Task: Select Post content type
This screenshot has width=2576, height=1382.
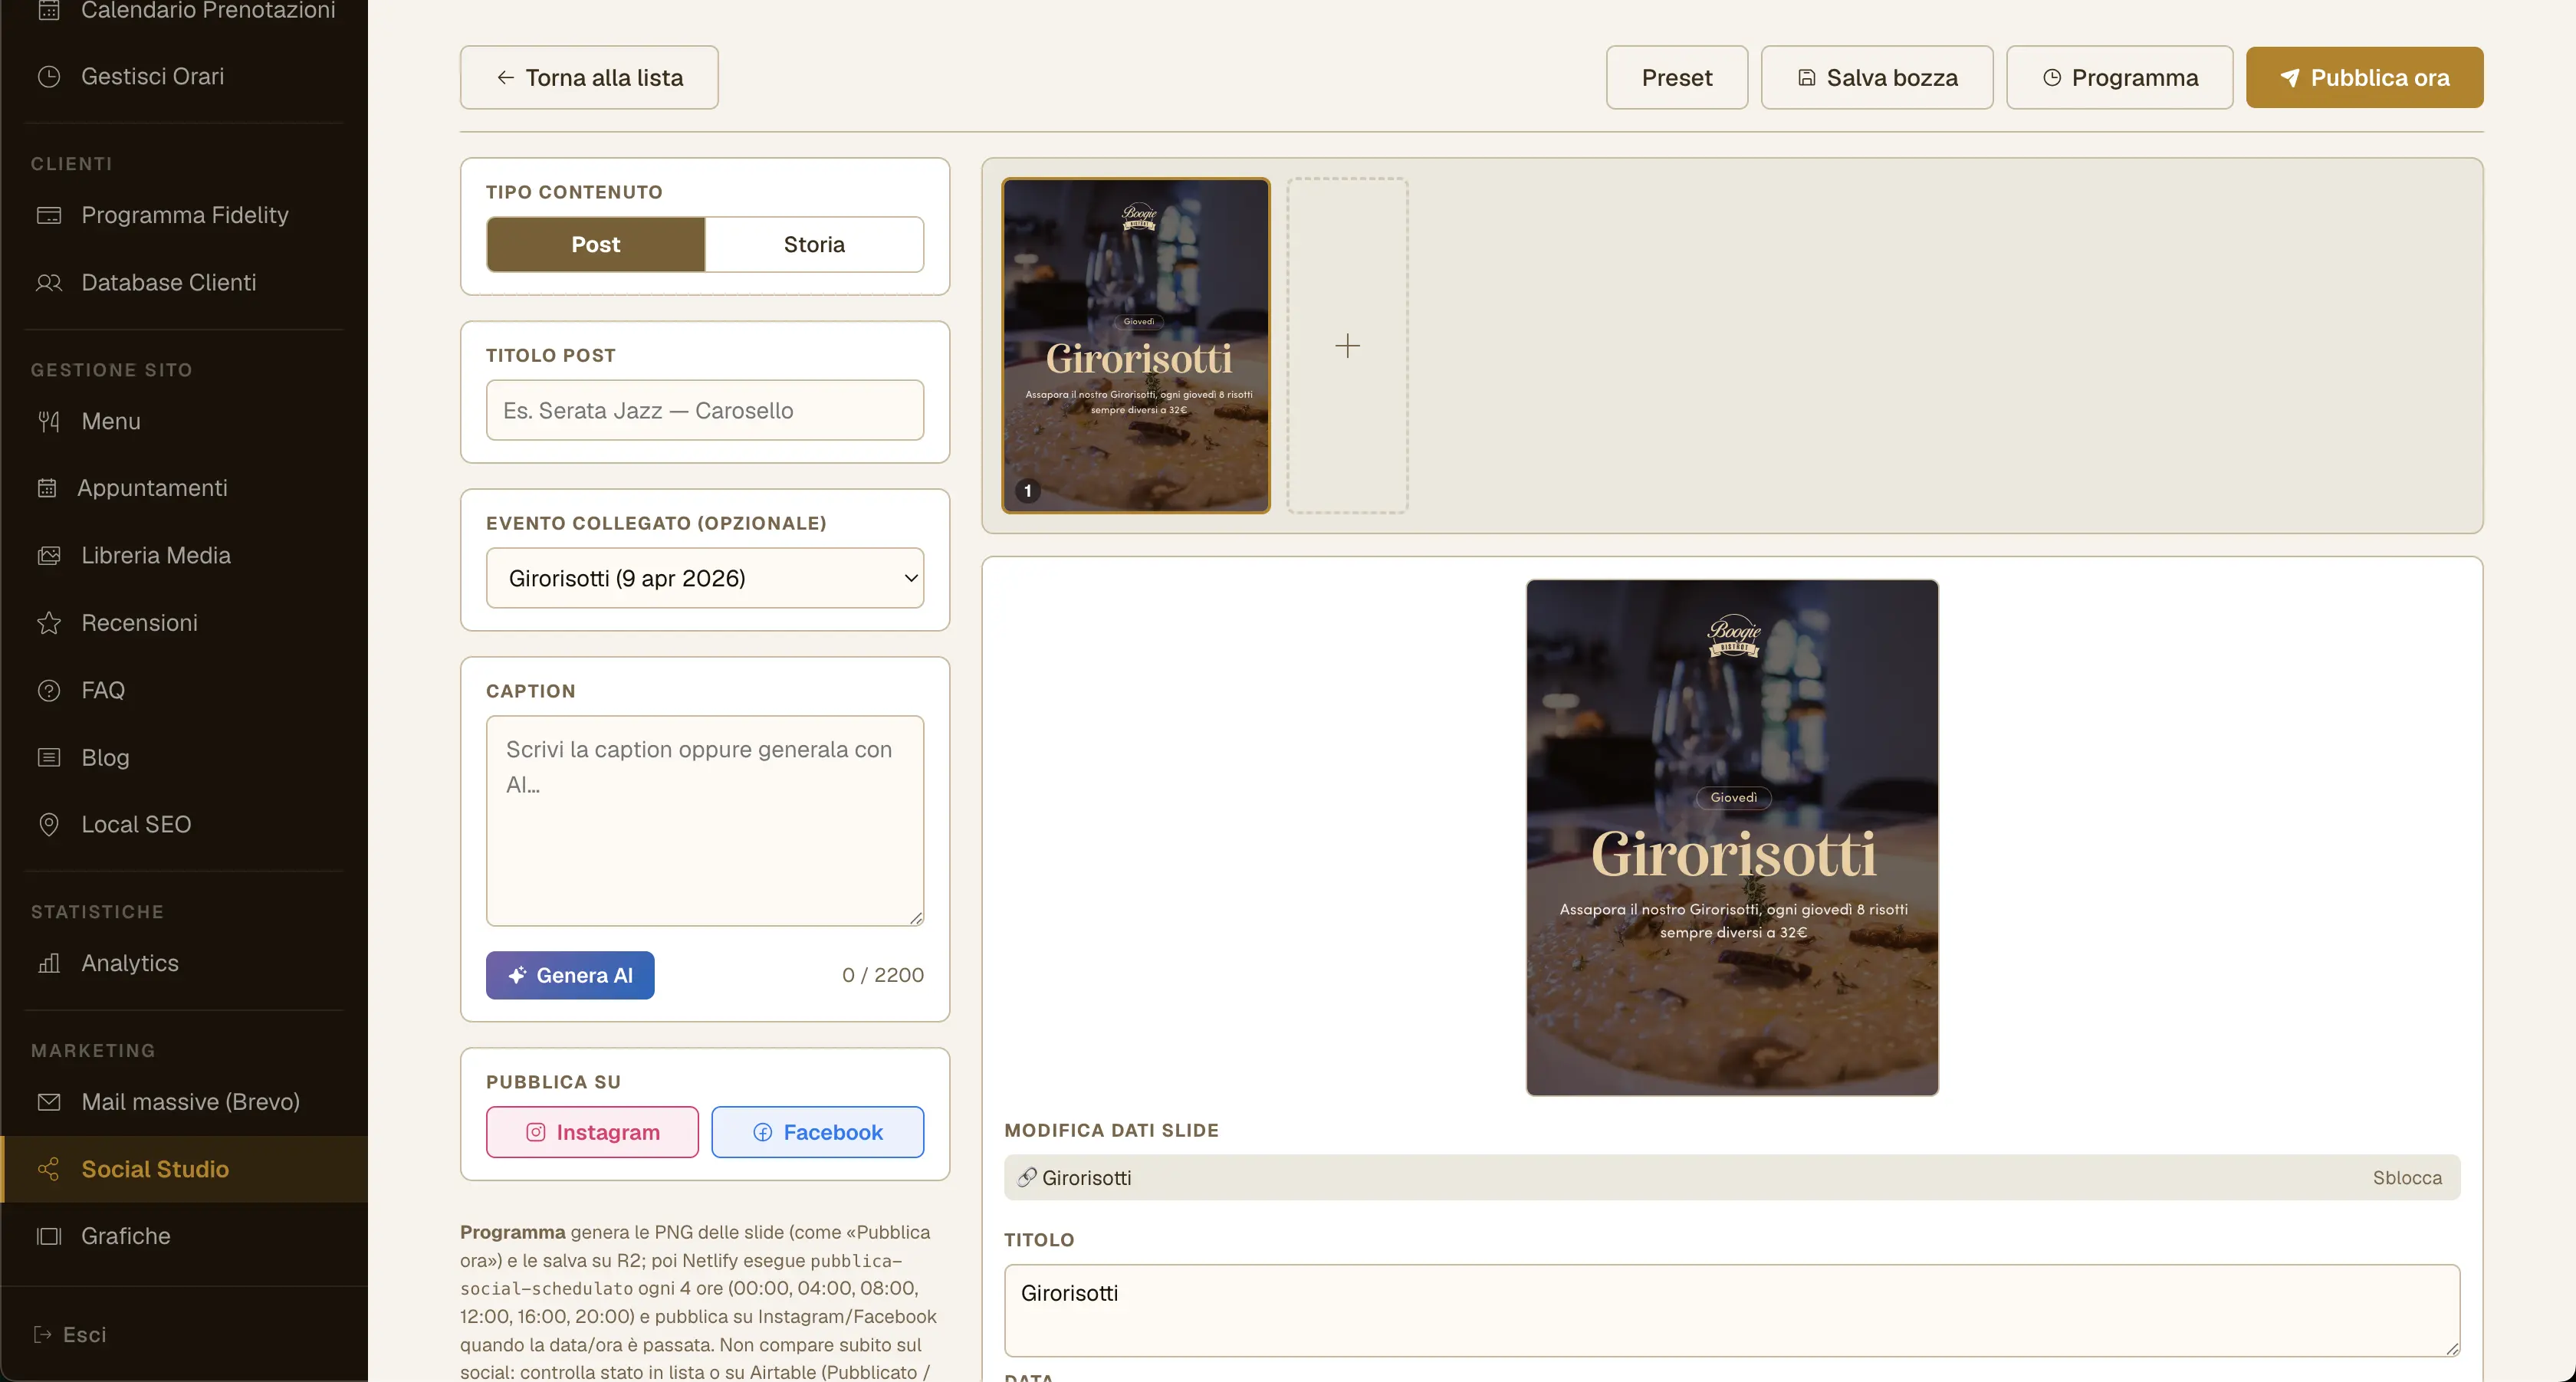Action: (596, 244)
